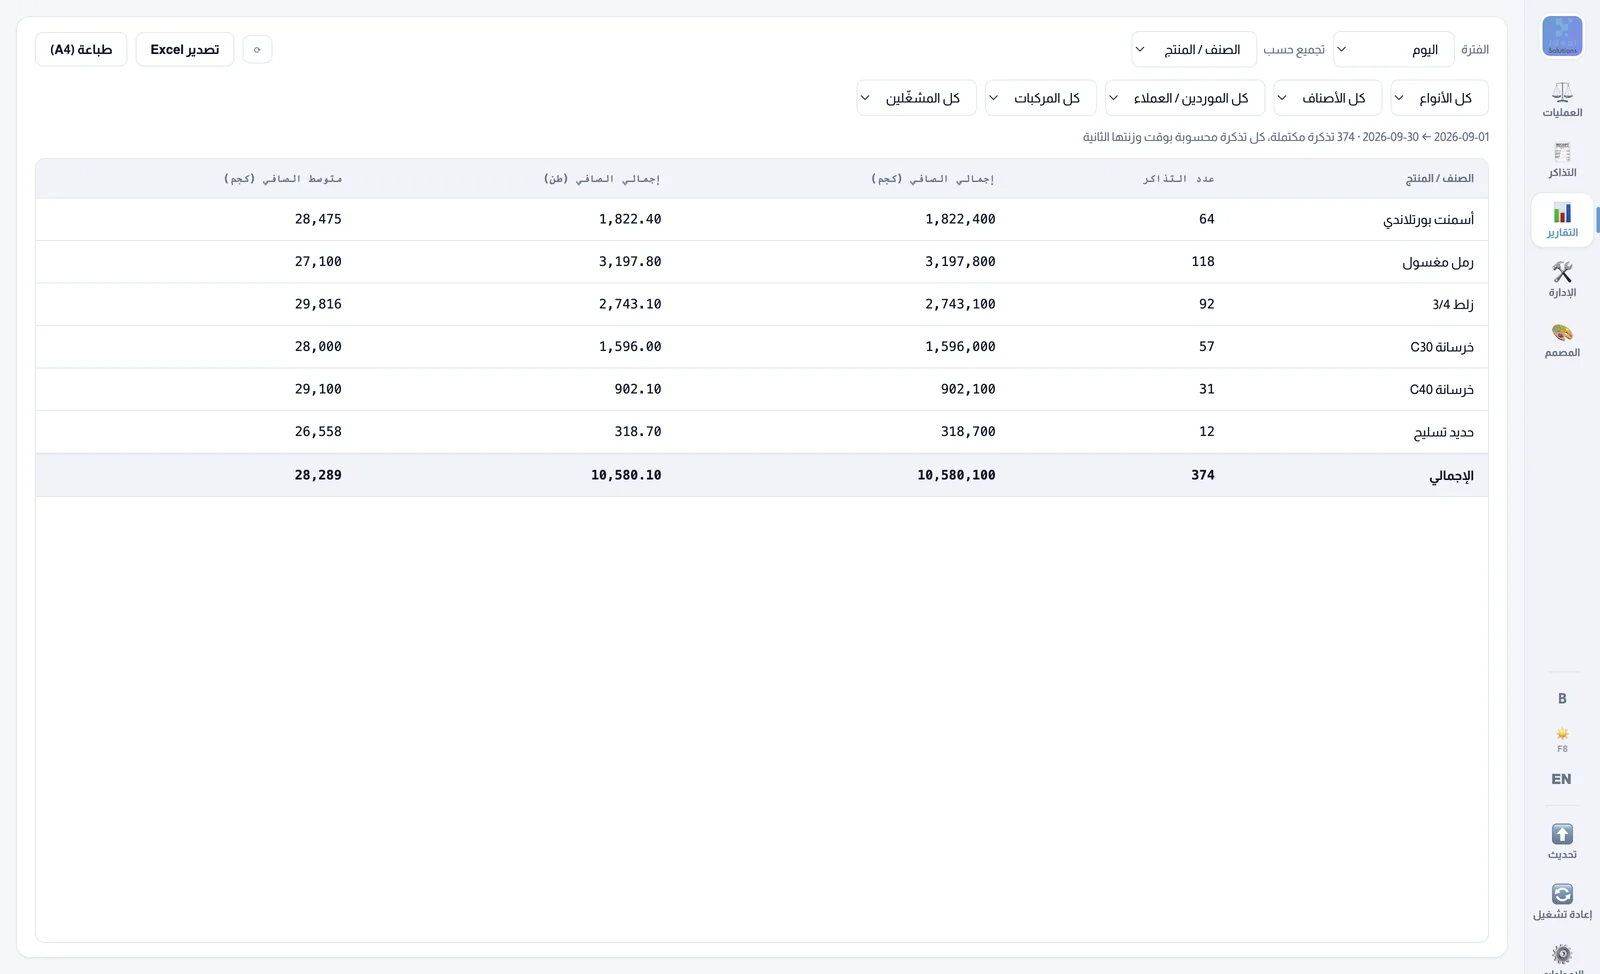This screenshot has height=974, width=1600.
Task: Click الإجمالي total row label
Action: tap(1451, 476)
